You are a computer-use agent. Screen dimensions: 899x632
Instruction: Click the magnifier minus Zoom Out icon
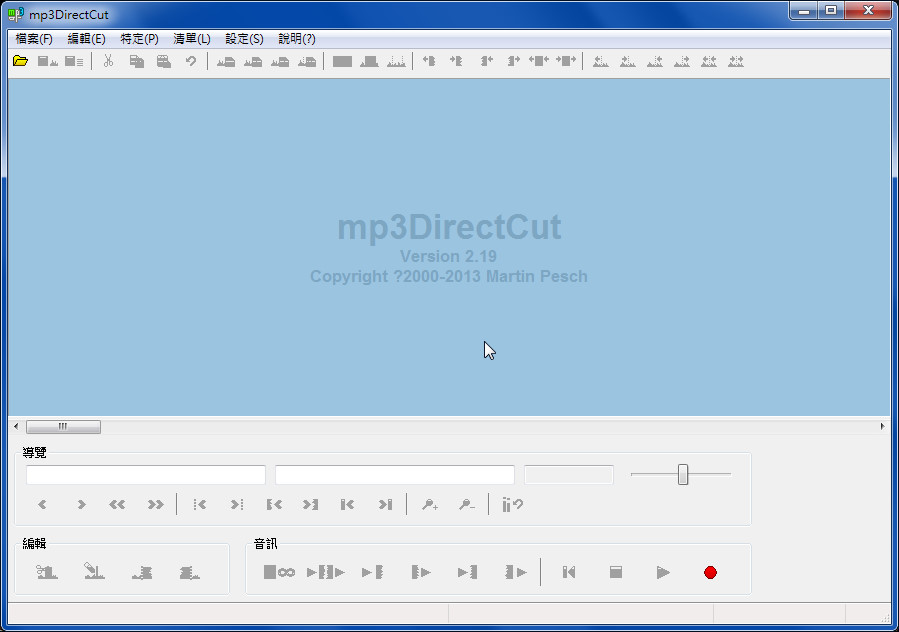[467, 505]
